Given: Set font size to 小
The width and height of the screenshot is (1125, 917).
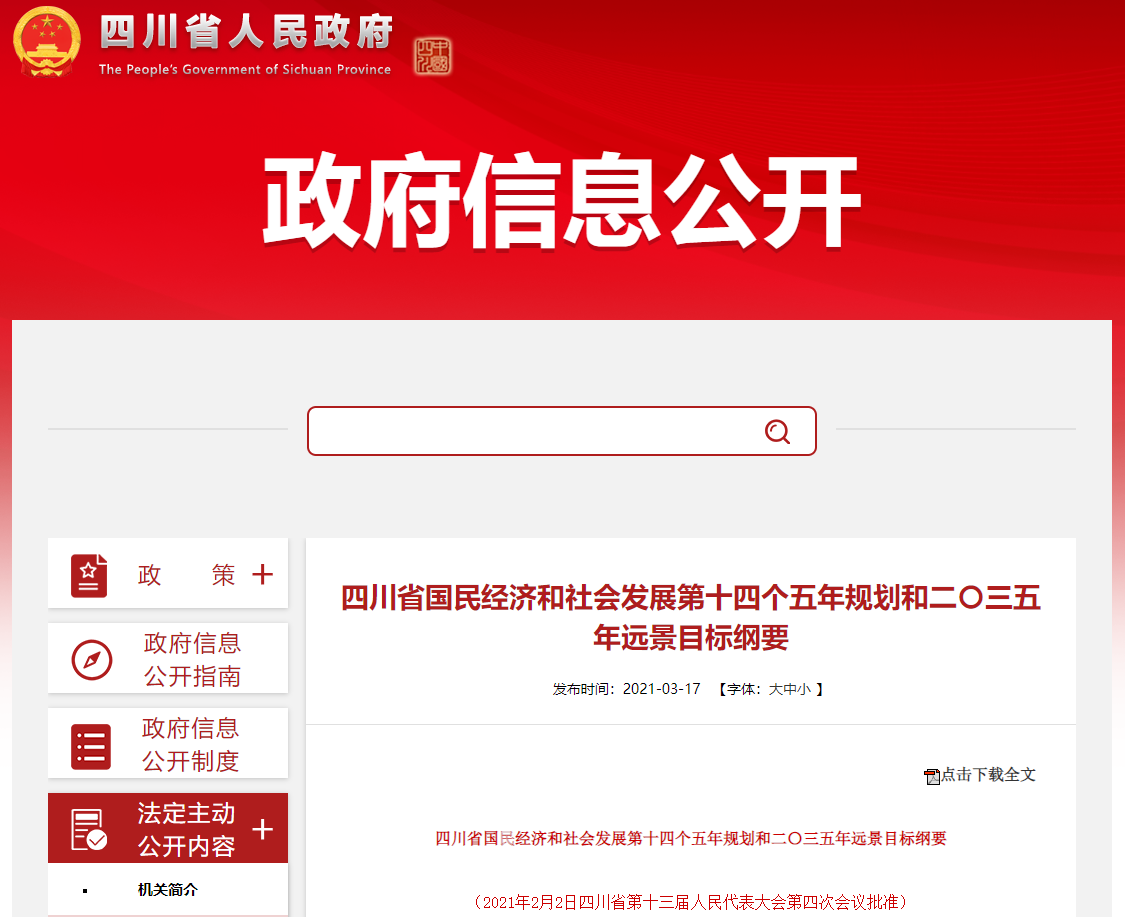Looking at the screenshot, I should [804, 689].
